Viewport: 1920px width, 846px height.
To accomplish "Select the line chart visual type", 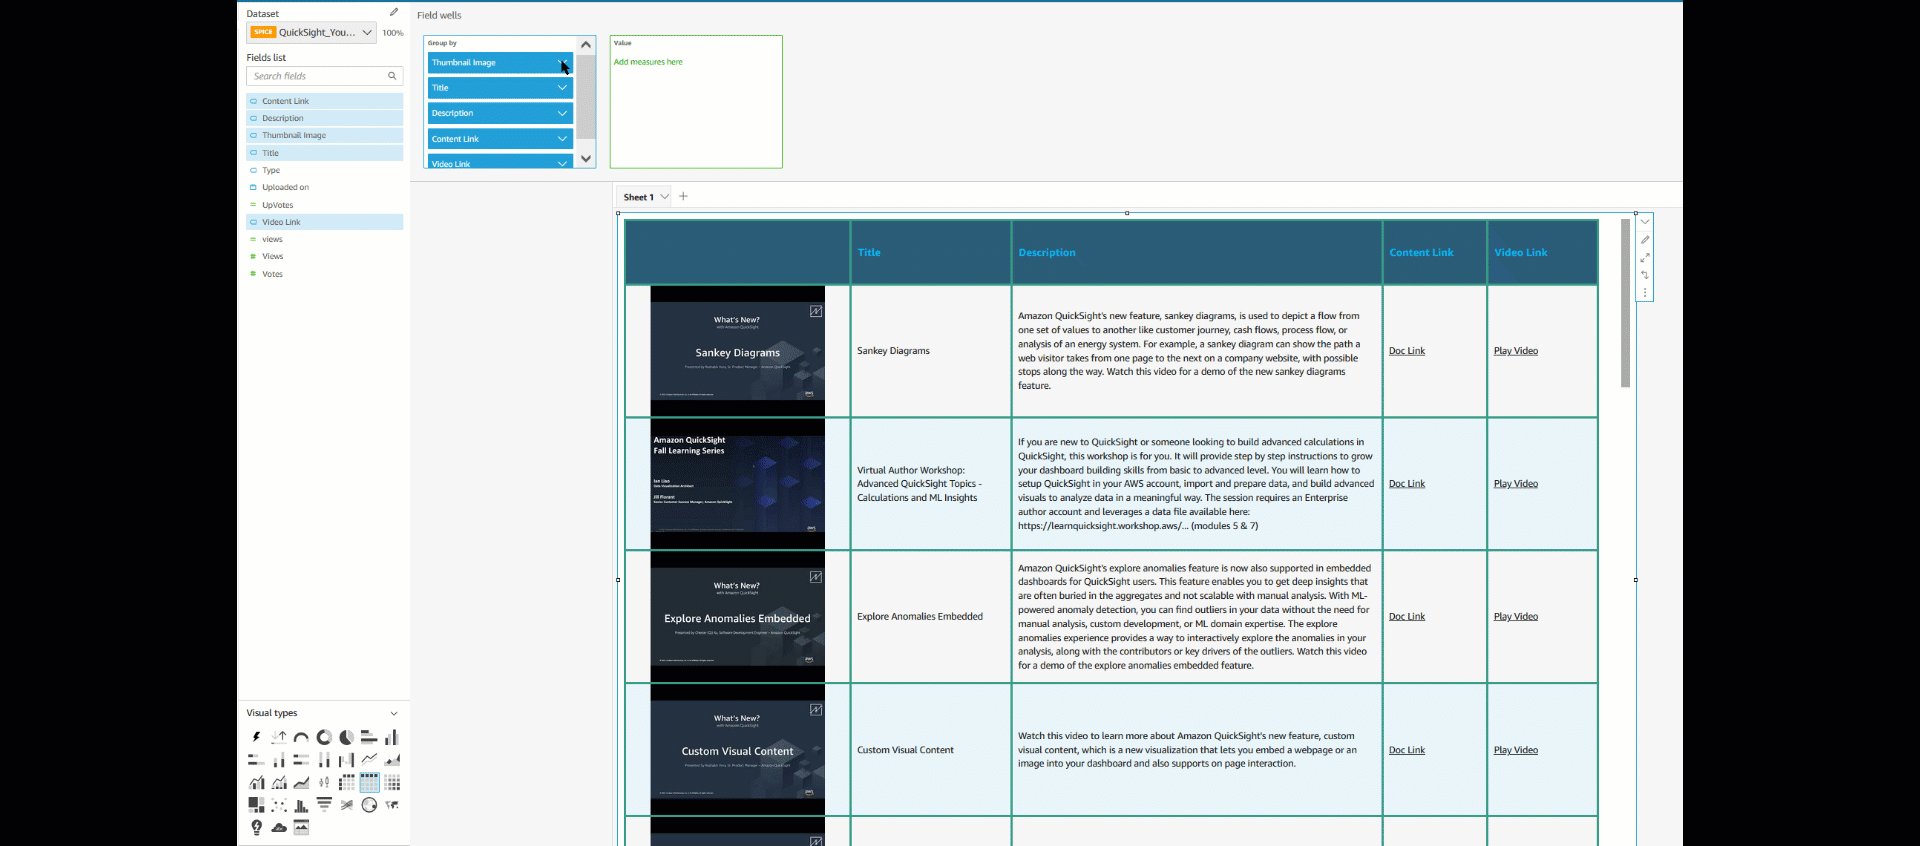I will [x=369, y=760].
